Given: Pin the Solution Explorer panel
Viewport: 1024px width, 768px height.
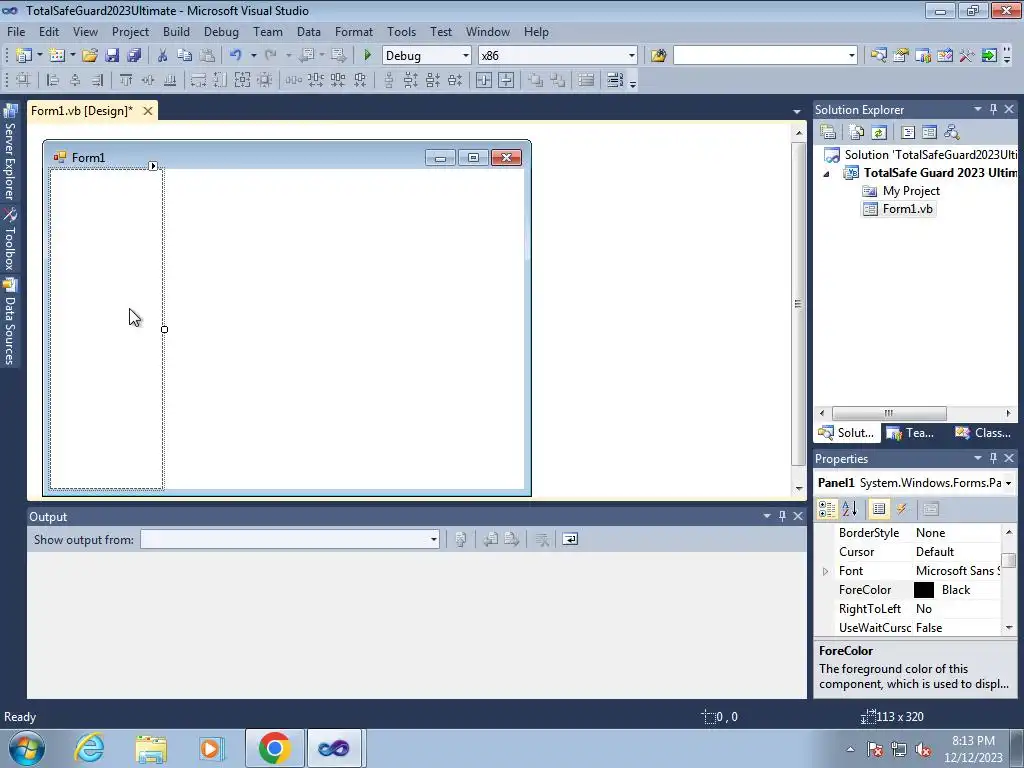Looking at the screenshot, I should coord(993,109).
